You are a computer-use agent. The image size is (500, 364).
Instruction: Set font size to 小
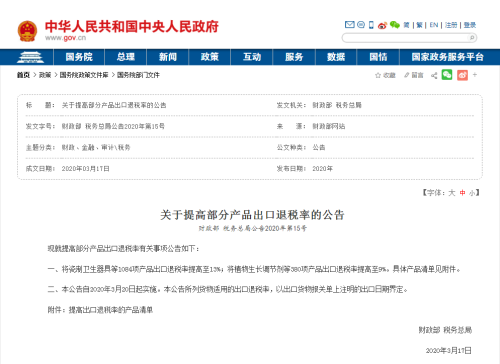(472, 193)
